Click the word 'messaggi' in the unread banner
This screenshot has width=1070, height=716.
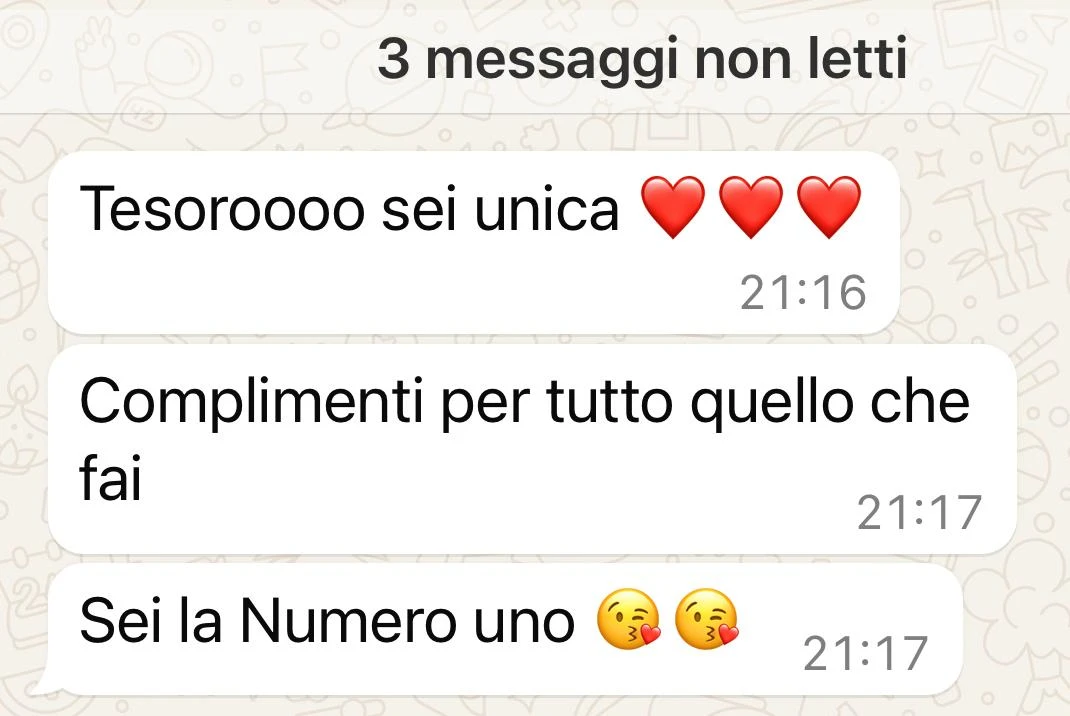(553, 61)
